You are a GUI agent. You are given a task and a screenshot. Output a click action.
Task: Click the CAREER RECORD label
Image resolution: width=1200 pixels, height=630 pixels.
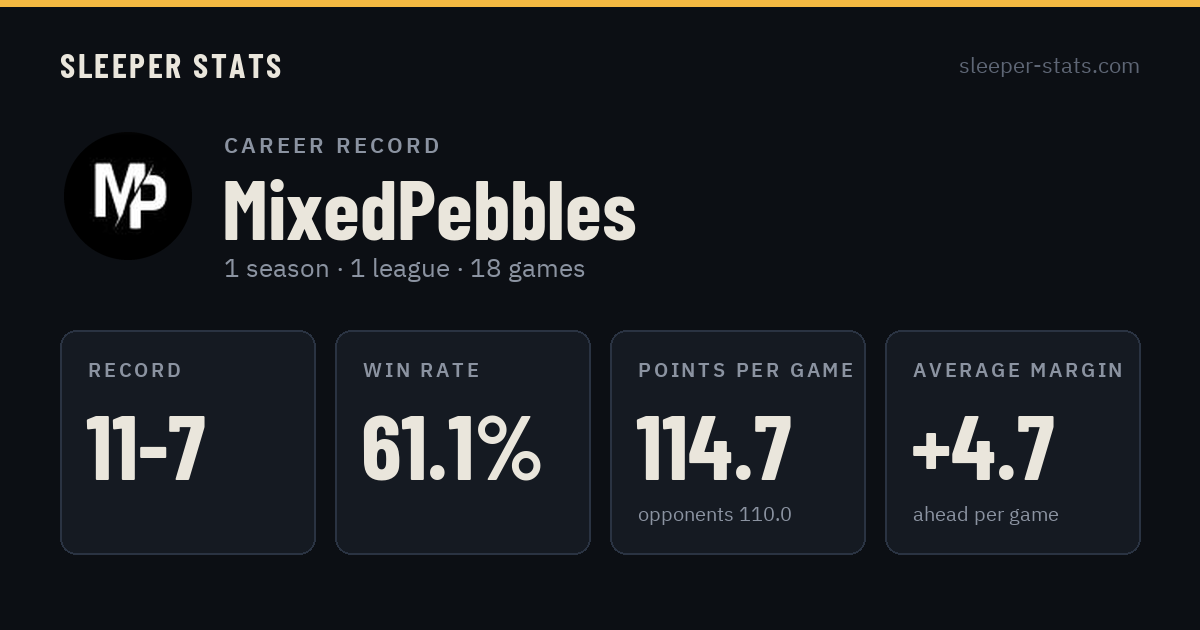pyautogui.click(x=332, y=146)
